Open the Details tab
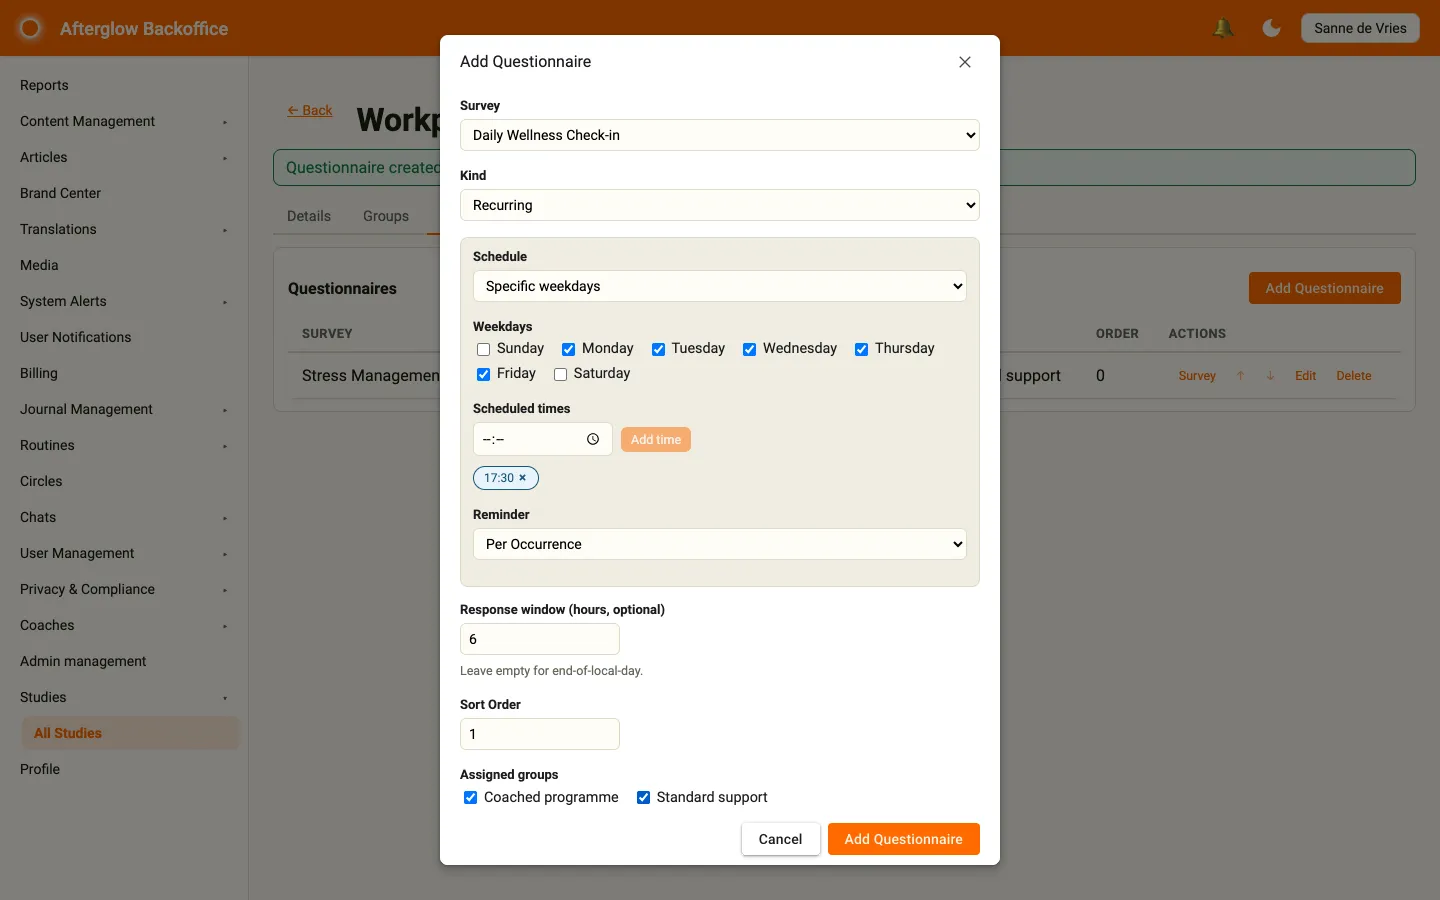Viewport: 1440px width, 900px height. [309, 216]
